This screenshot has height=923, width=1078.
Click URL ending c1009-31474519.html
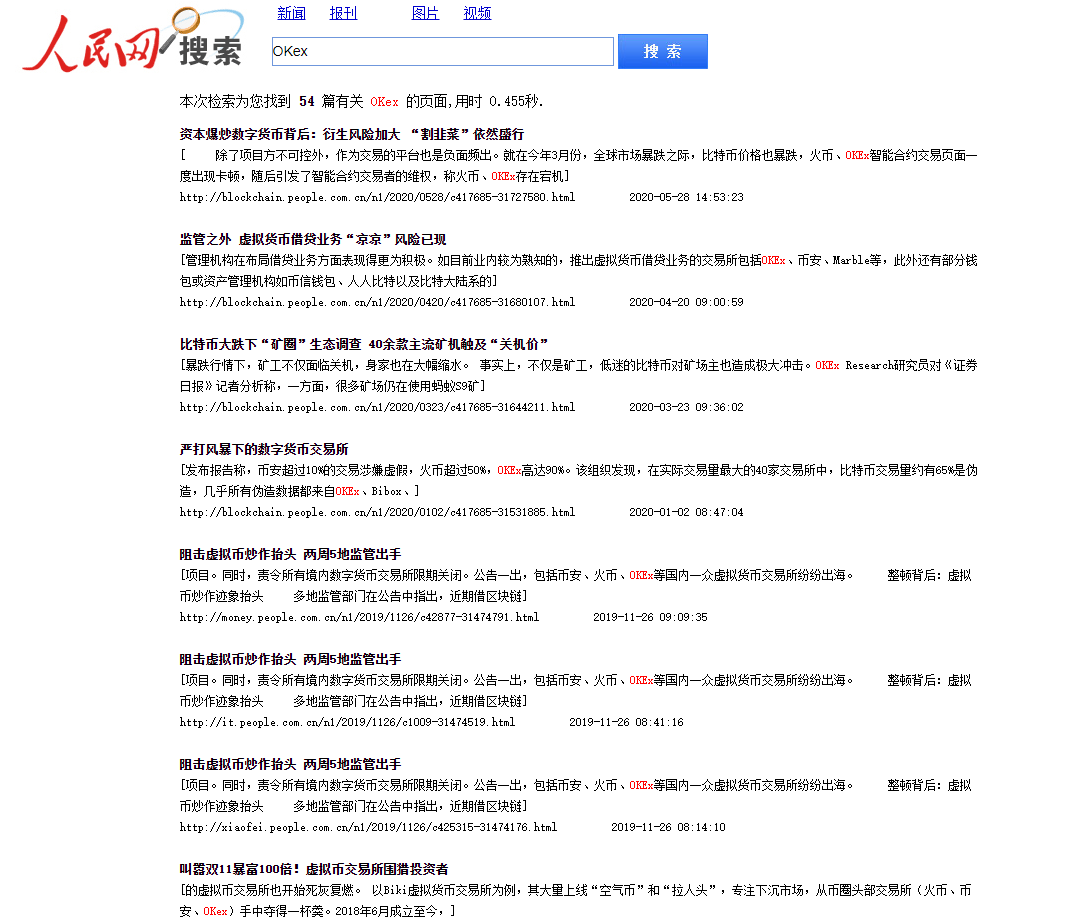[x=347, y=722]
